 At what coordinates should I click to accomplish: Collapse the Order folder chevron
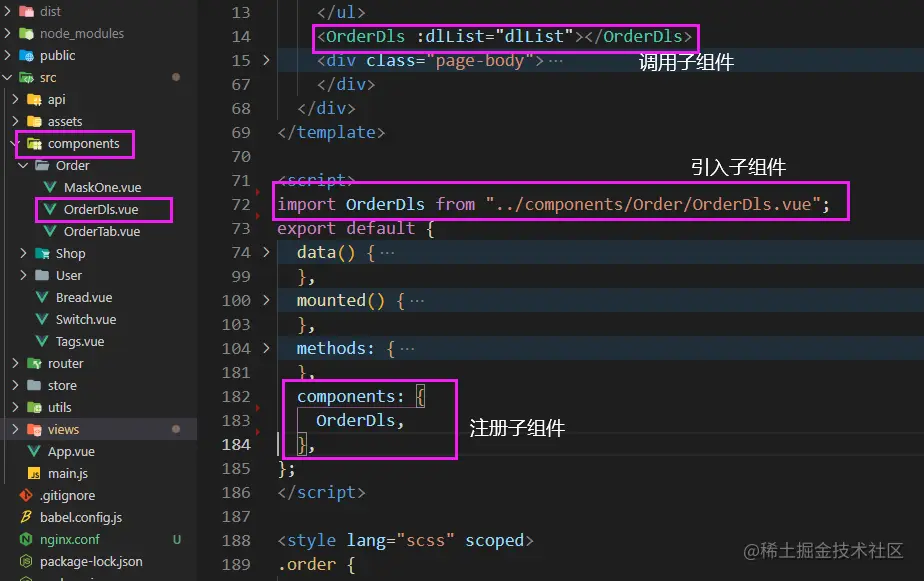[24, 165]
